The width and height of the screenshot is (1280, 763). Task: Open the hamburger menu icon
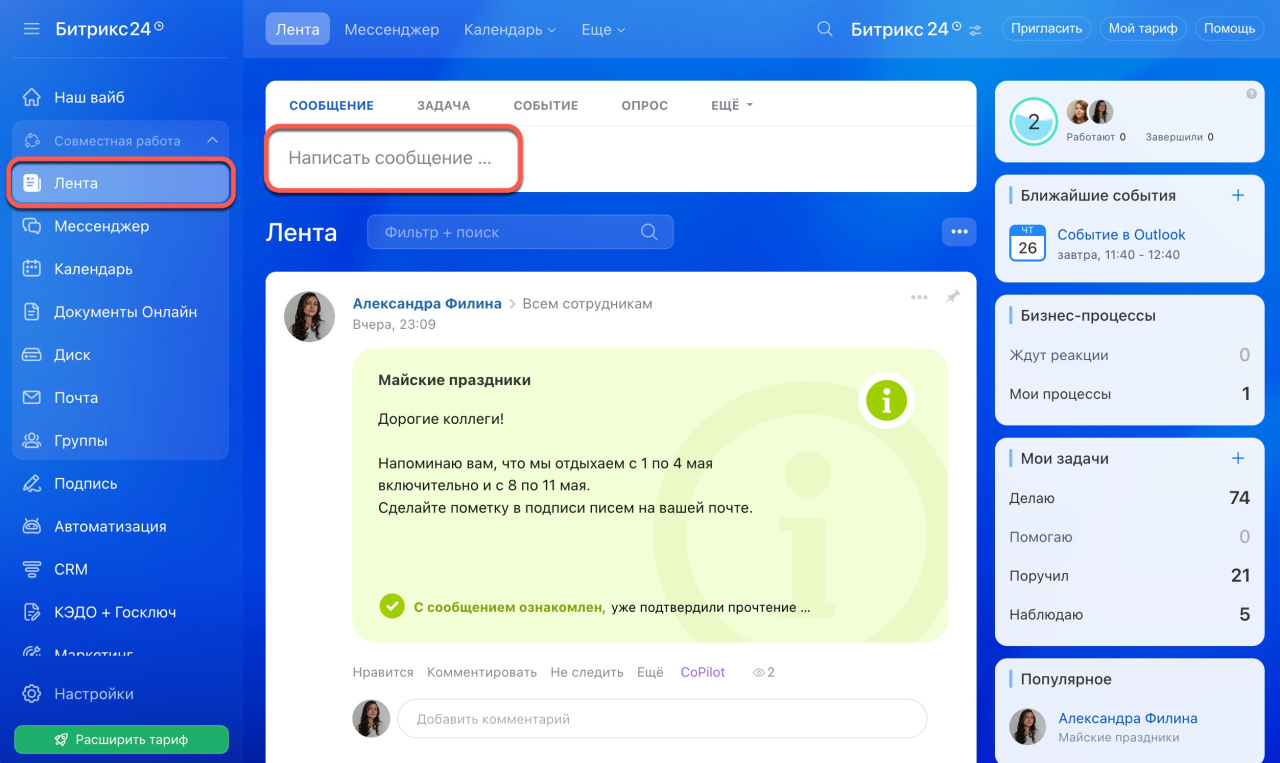pos(31,29)
